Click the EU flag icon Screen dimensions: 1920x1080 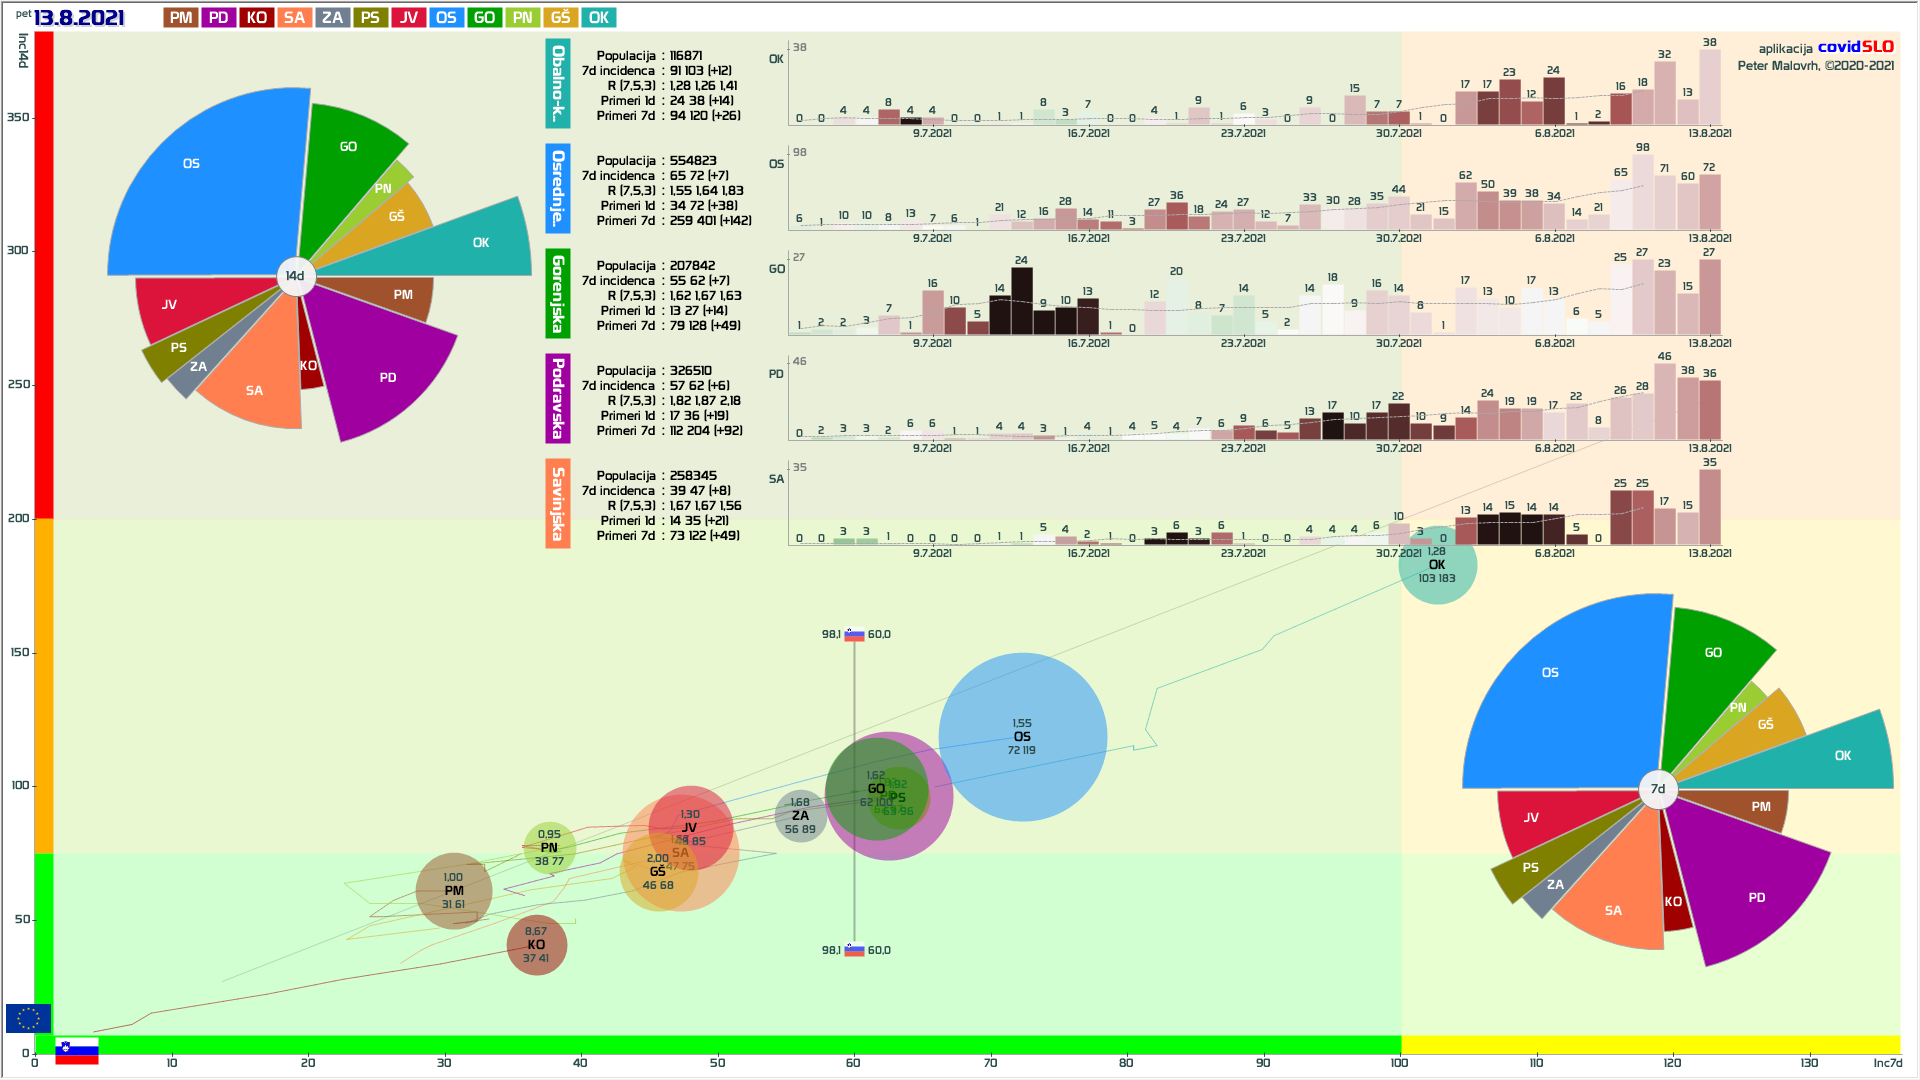coord(28,1018)
